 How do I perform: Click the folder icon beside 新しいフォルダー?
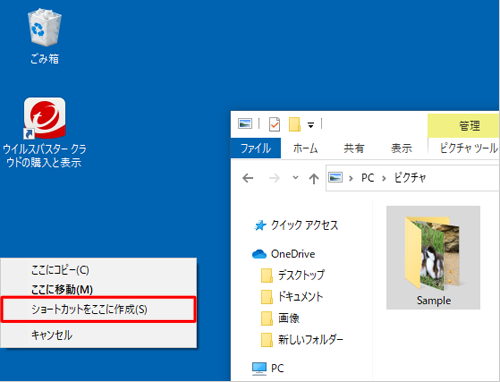point(267,340)
